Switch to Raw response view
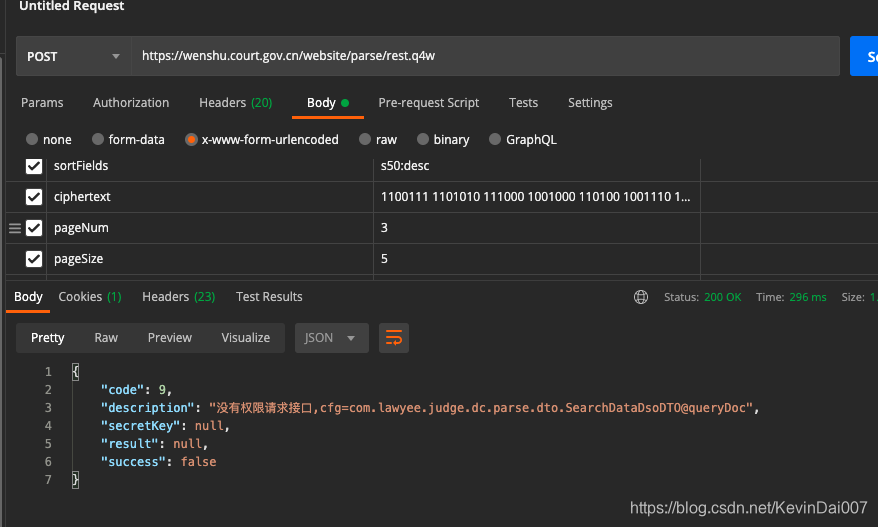The height and width of the screenshot is (527, 878). tap(106, 338)
